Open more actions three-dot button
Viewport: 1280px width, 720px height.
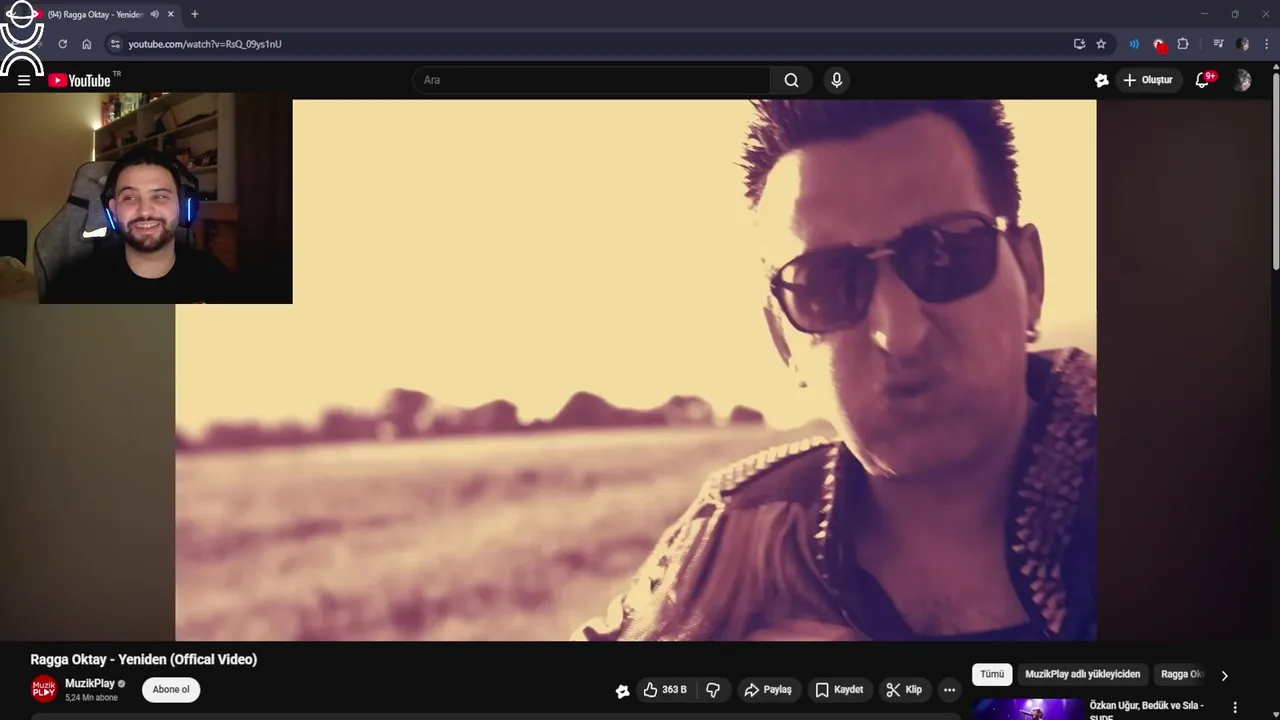(x=949, y=690)
